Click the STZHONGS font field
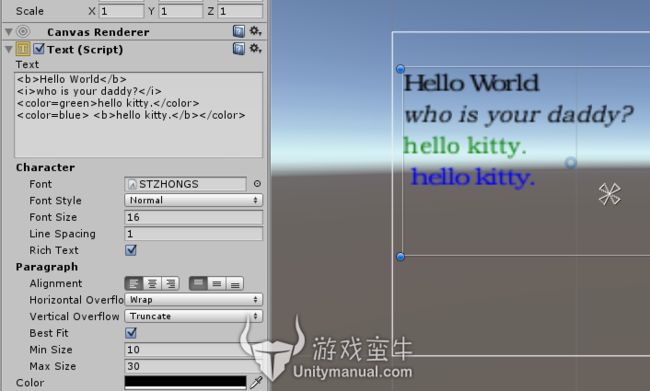This screenshot has width=650, height=391. [186, 184]
